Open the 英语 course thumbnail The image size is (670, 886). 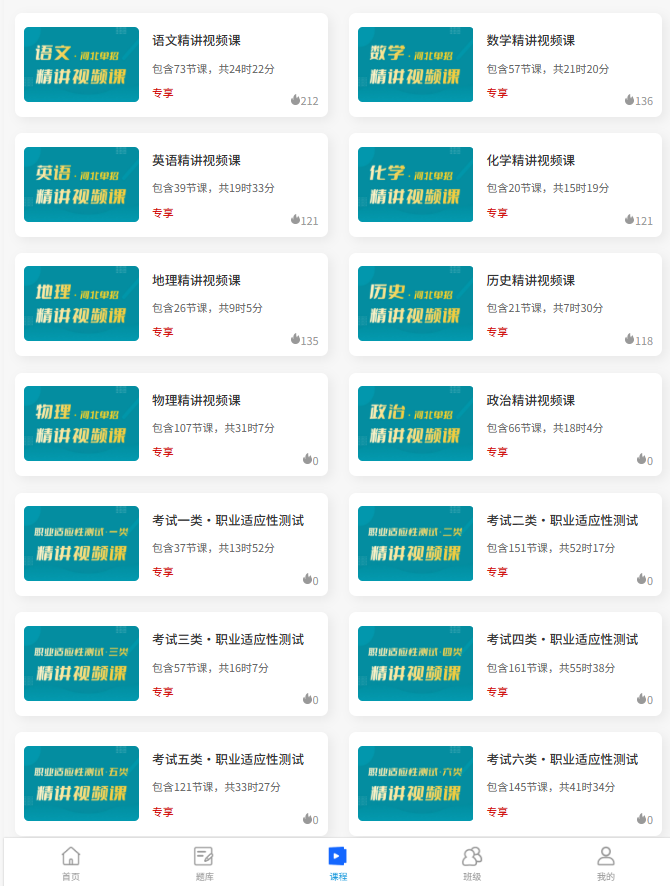(x=81, y=184)
